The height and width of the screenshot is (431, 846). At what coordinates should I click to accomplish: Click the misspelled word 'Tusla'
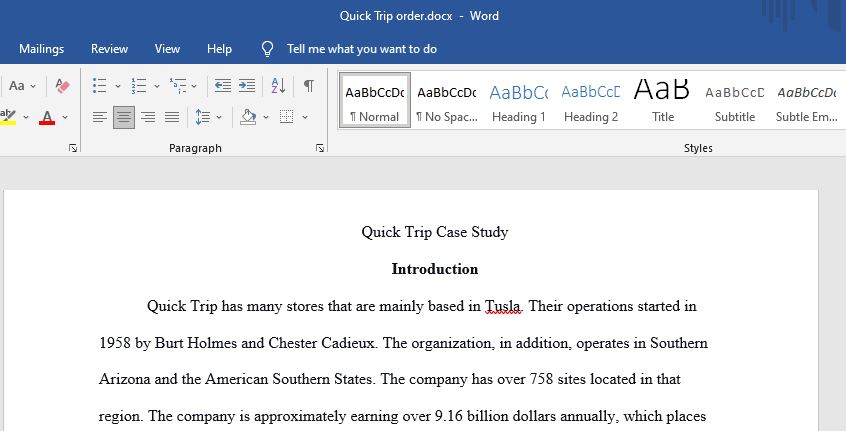point(503,306)
